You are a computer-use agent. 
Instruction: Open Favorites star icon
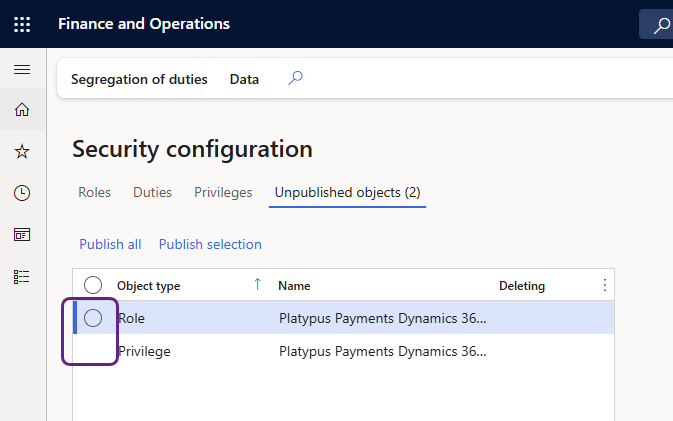pos(22,151)
